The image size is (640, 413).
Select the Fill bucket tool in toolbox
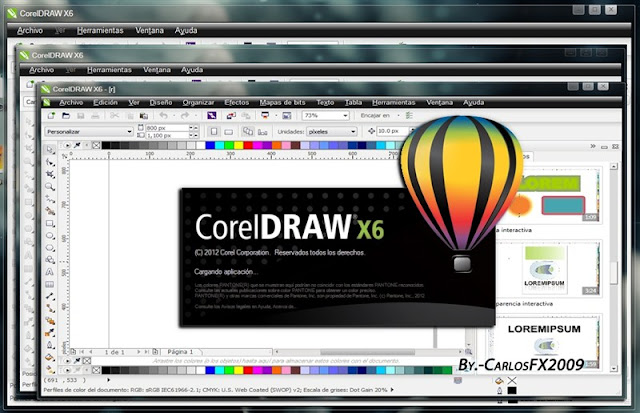point(50,358)
